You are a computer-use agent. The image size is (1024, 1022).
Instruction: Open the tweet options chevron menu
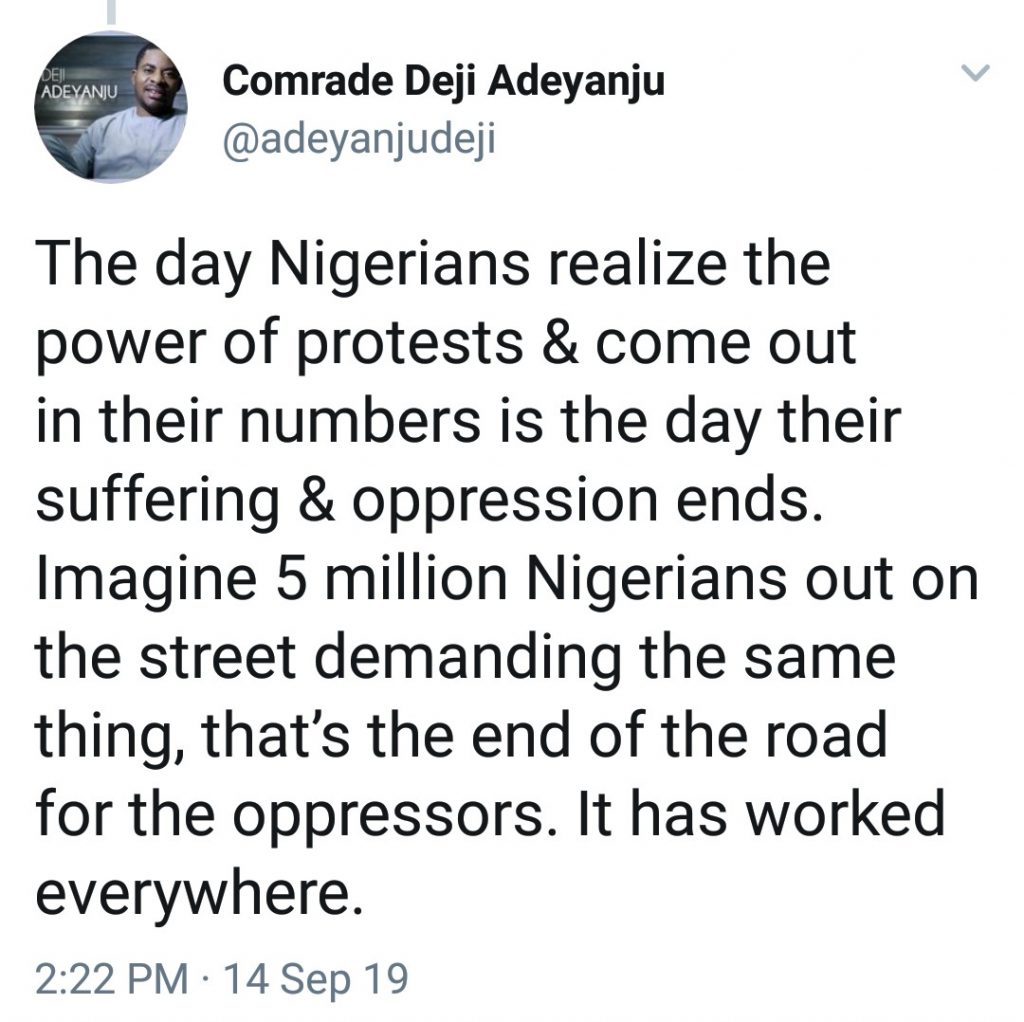coord(974,73)
